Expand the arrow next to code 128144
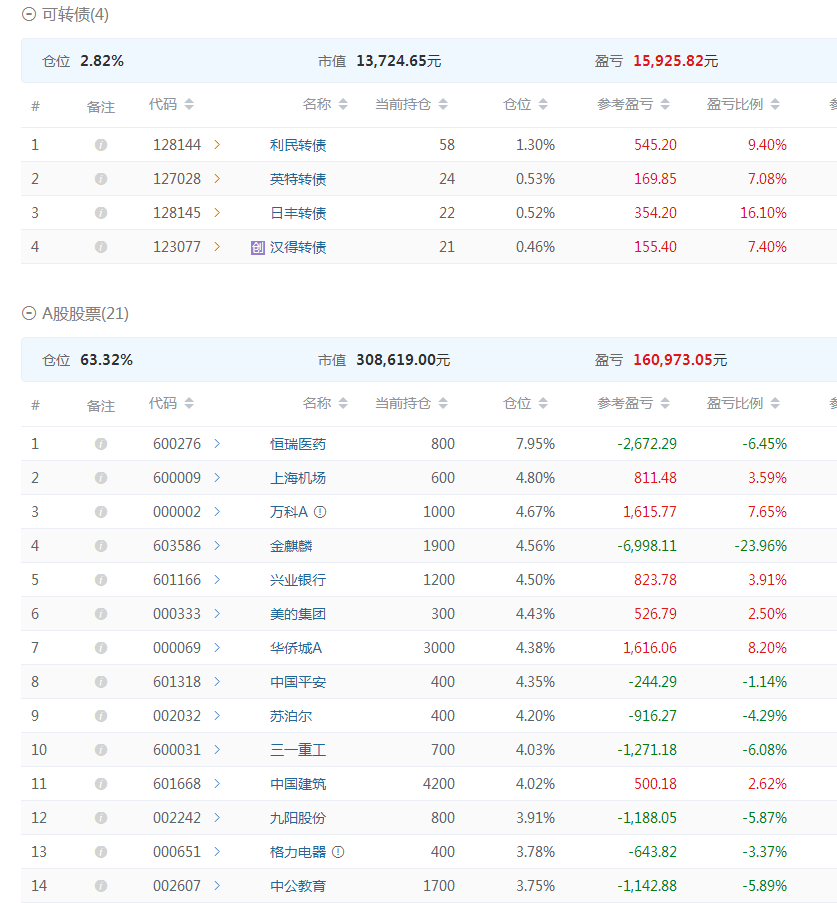 point(217,145)
